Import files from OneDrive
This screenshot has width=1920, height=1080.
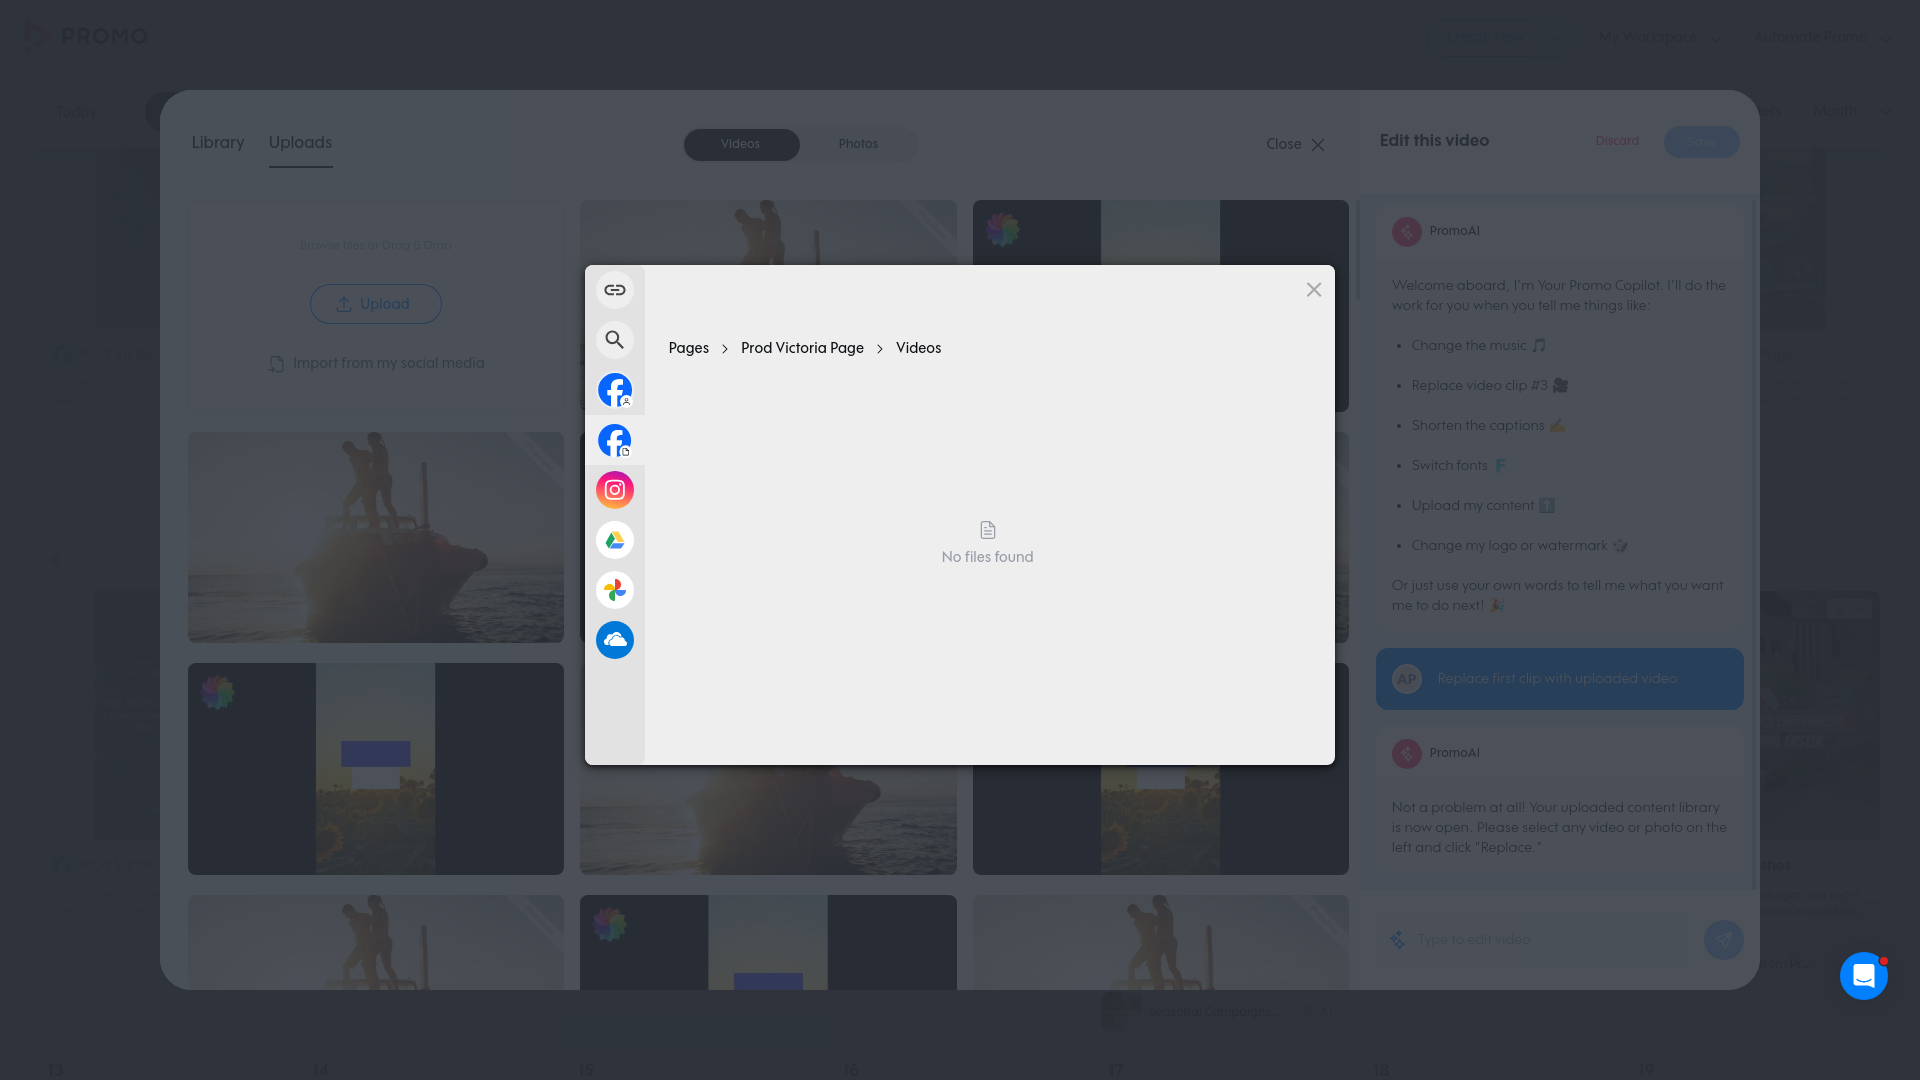[x=615, y=640]
